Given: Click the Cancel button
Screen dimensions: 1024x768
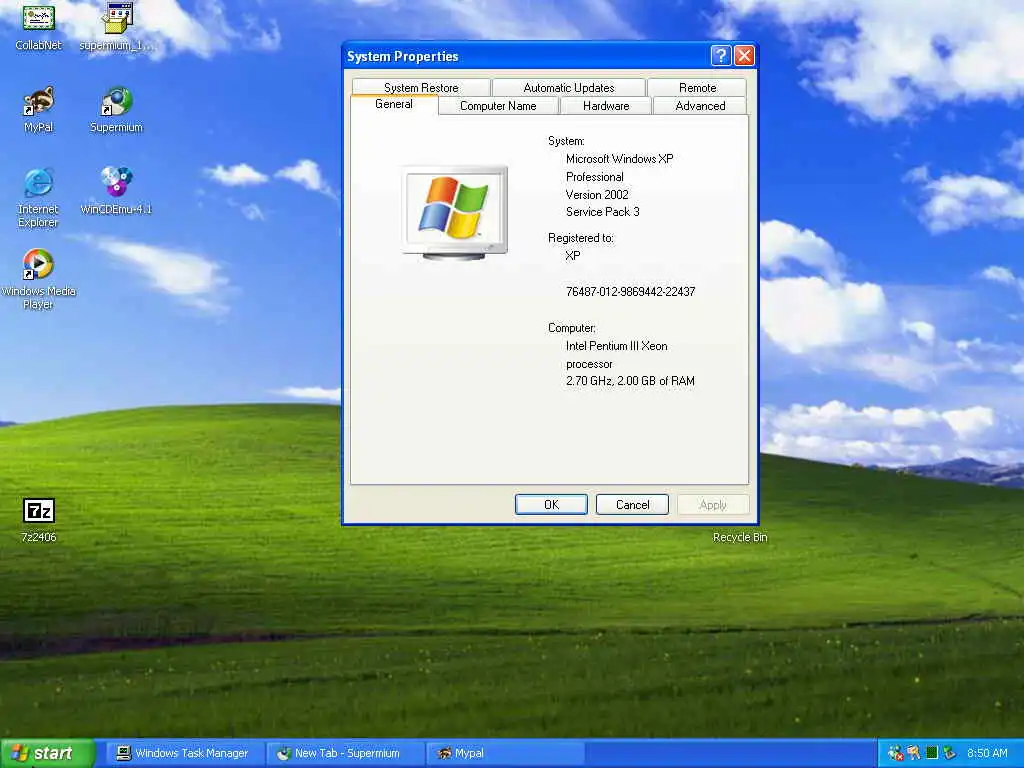Looking at the screenshot, I should point(632,504).
